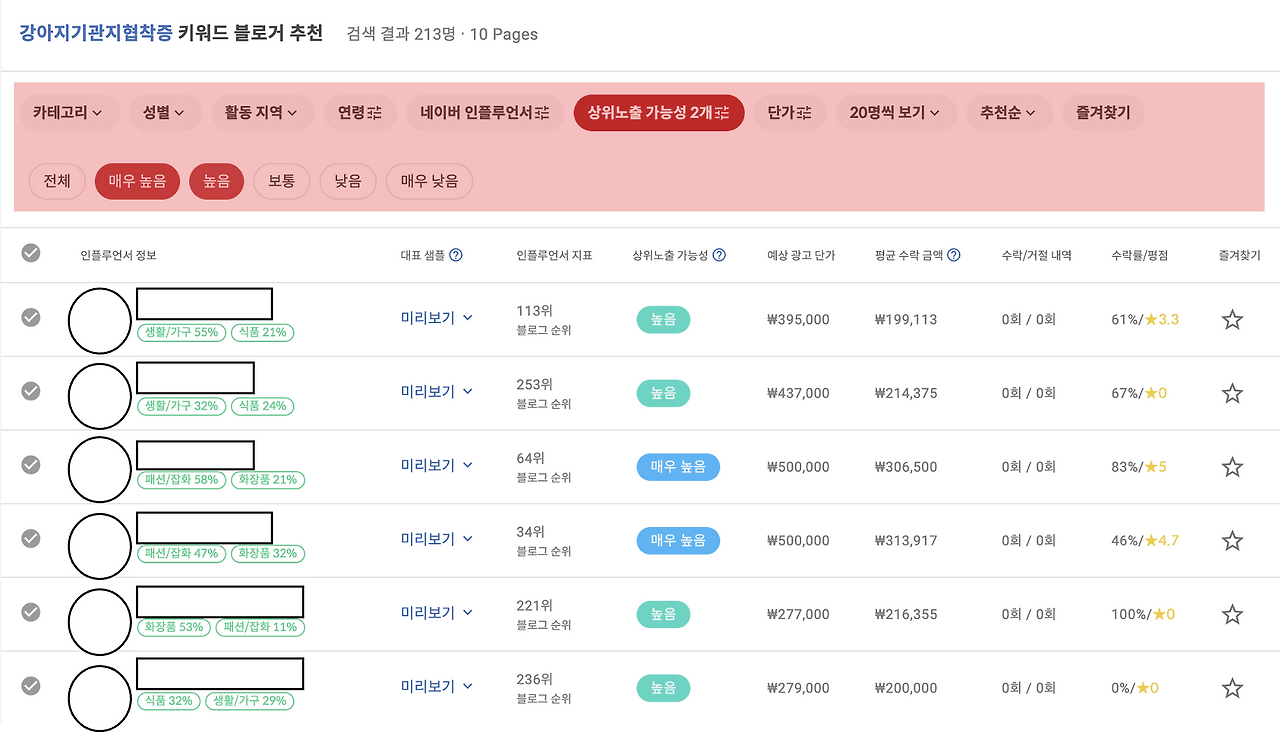The image size is (1280, 737).
Task: Click the second blogger's profile picture
Action: tap(99, 392)
